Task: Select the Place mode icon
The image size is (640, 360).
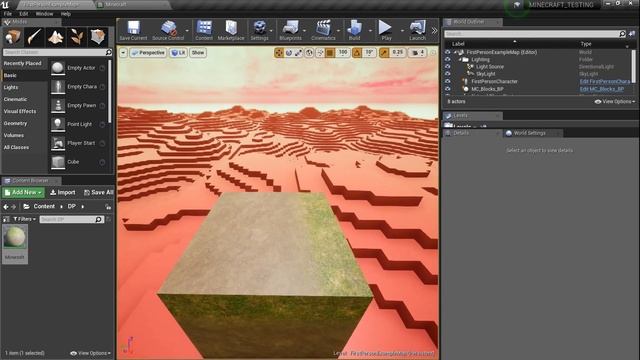Action: pyautogui.click(x=13, y=37)
